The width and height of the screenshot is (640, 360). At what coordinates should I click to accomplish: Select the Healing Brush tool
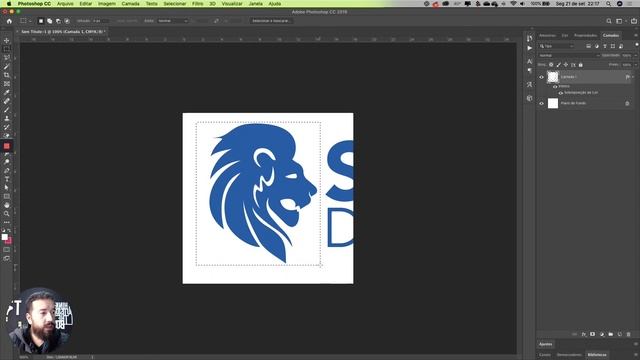(7, 101)
